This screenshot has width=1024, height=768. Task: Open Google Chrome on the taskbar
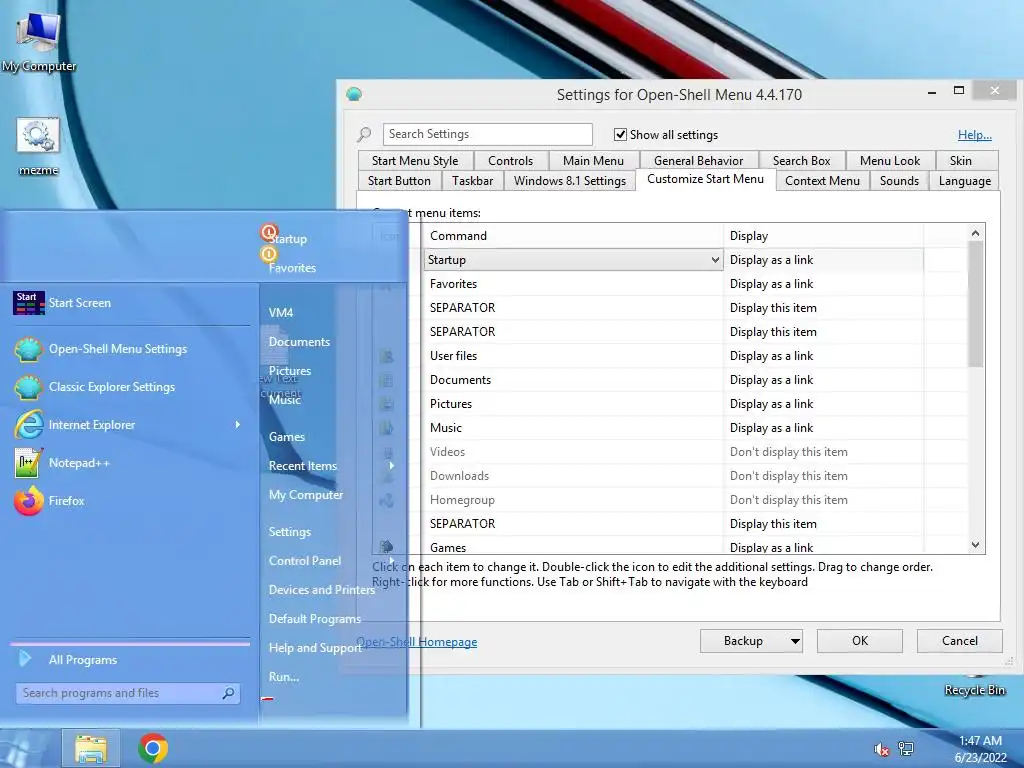coord(153,749)
